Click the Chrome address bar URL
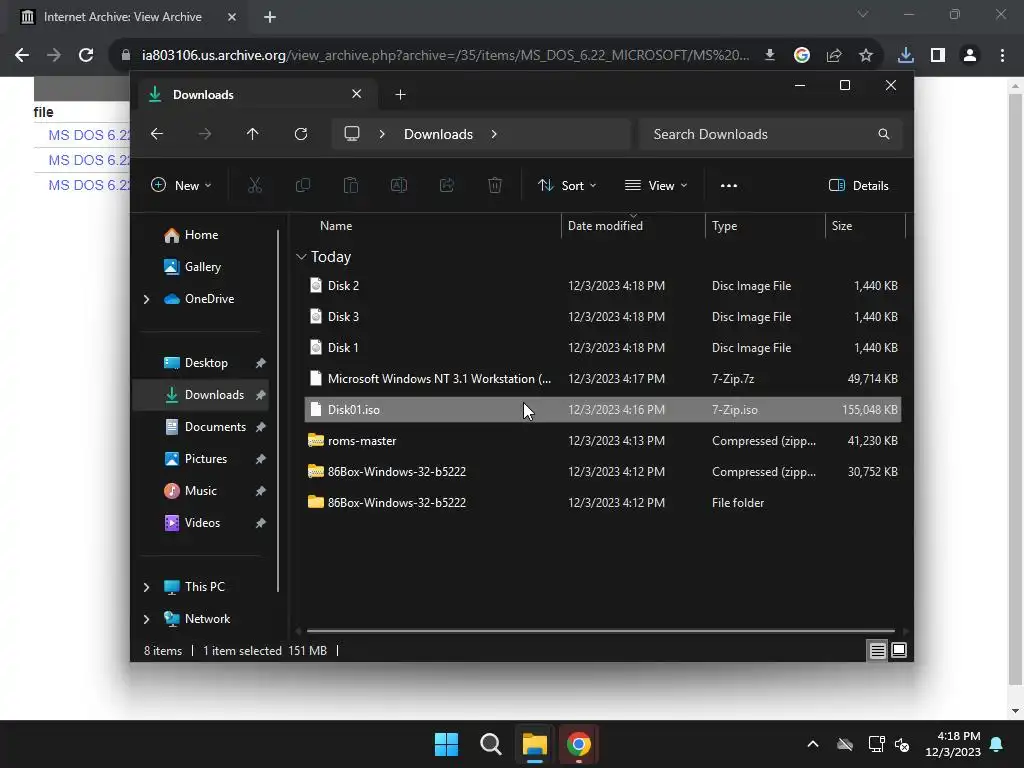Viewport: 1024px width, 768px height. 445,55
